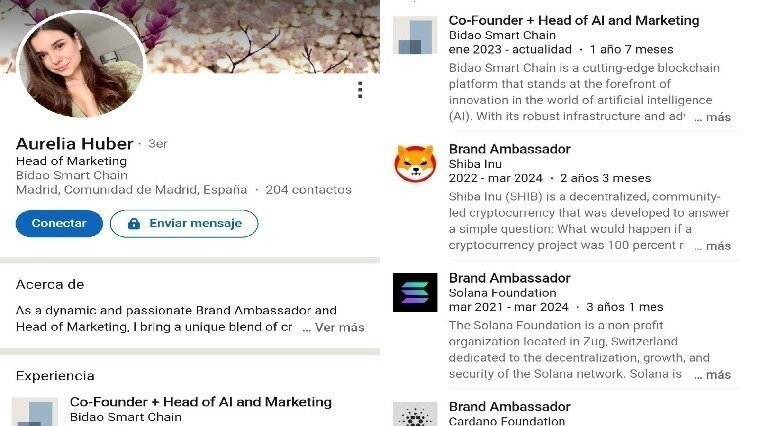
Task: Click the Enviar mensaje button
Action: tap(183, 224)
